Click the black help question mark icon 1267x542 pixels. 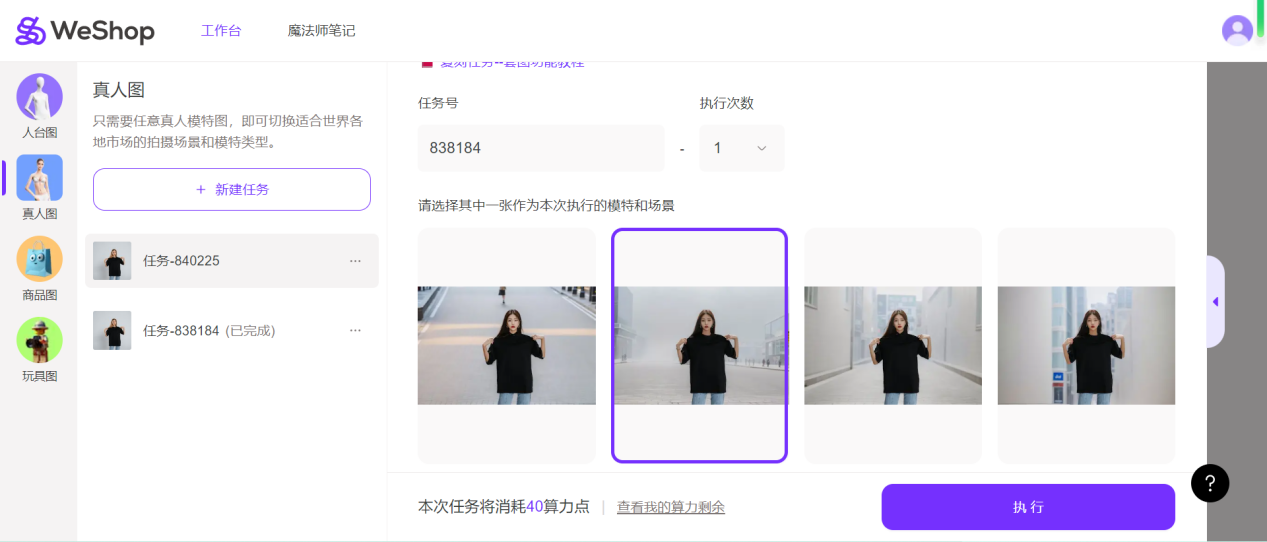point(1210,484)
